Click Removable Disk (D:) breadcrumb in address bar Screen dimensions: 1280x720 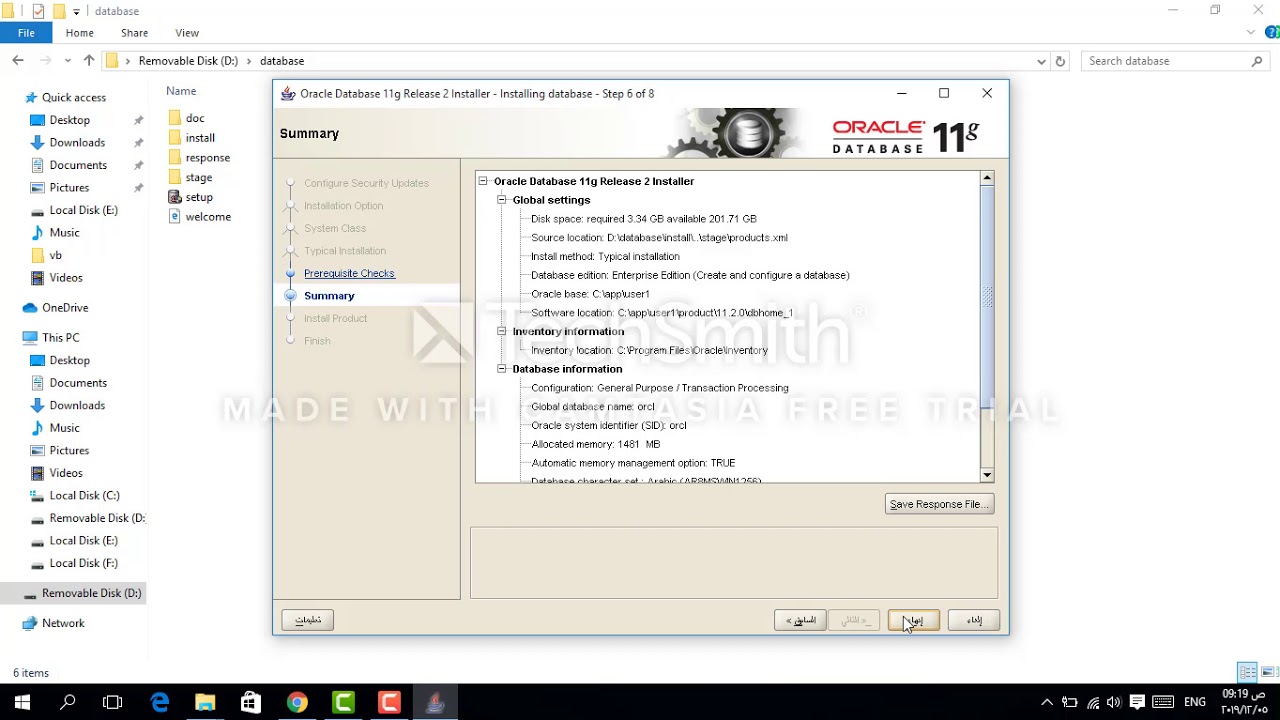[x=188, y=61]
